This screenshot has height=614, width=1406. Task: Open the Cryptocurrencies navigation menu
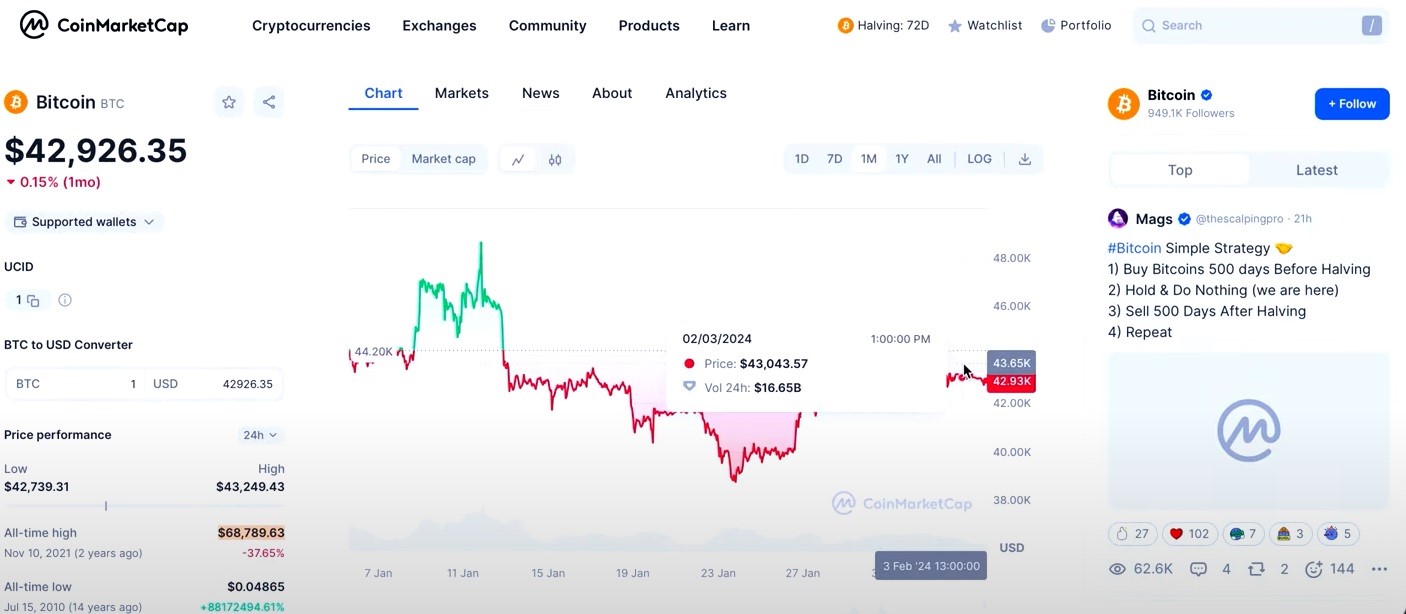tap(311, 26)
